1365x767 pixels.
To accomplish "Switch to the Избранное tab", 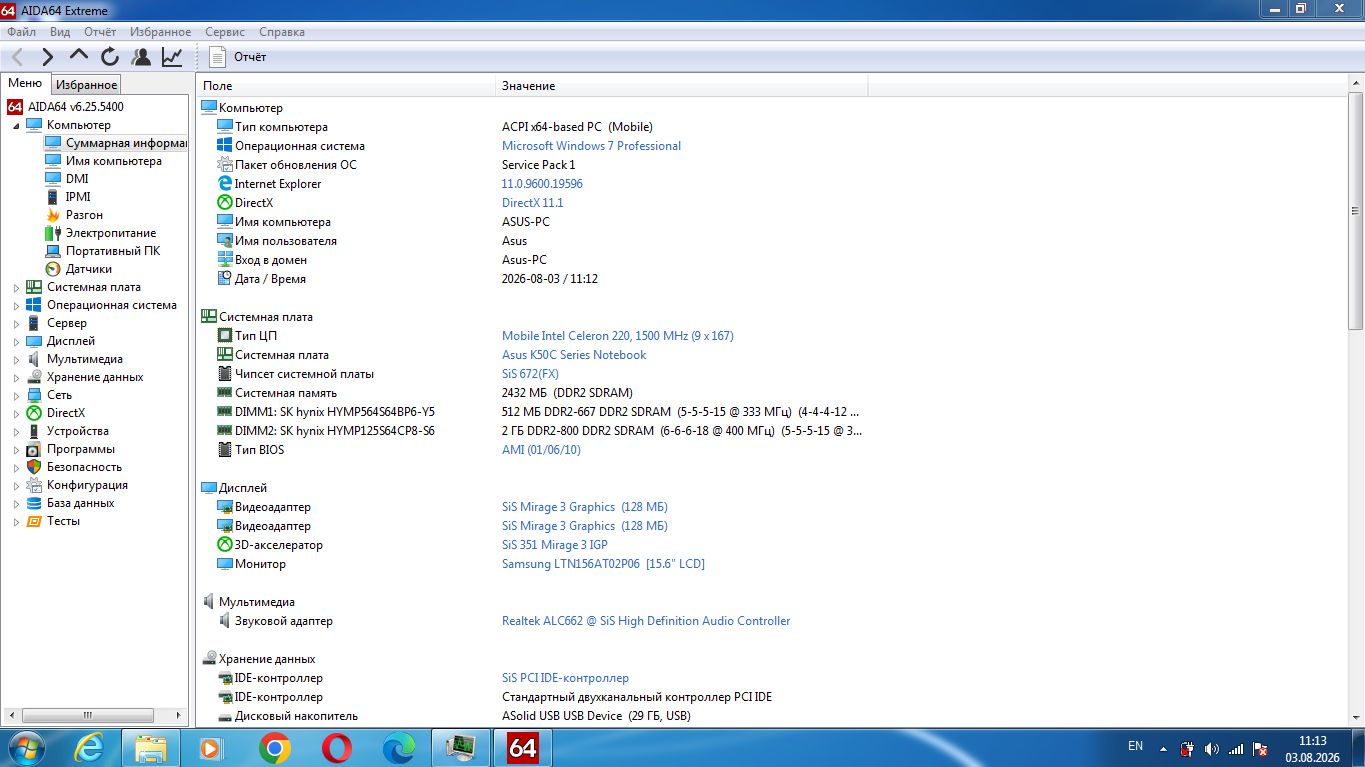I will point(86,85).
